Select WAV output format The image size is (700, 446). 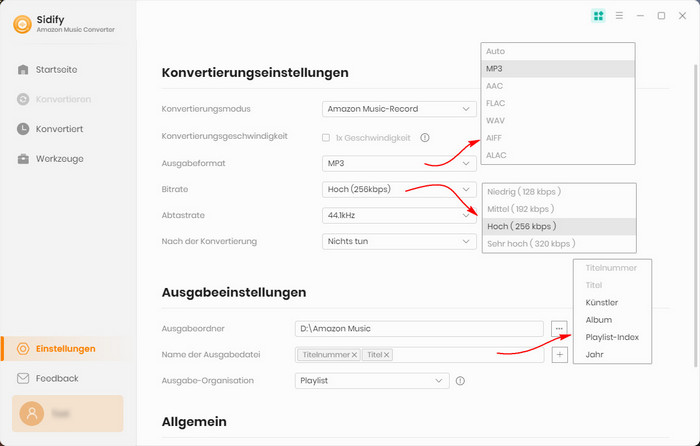point(558,121)
